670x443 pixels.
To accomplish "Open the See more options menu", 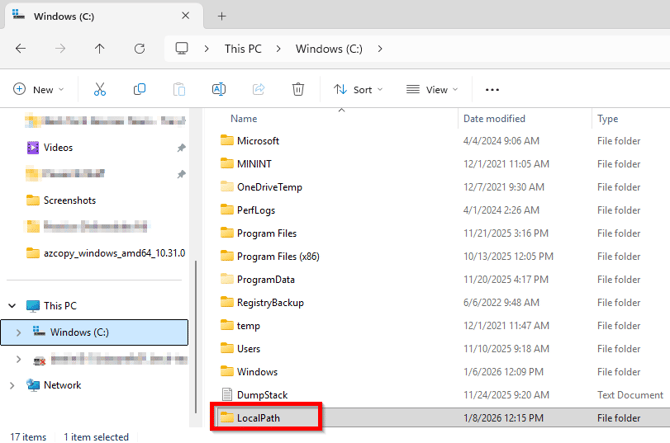I will 491,89.
